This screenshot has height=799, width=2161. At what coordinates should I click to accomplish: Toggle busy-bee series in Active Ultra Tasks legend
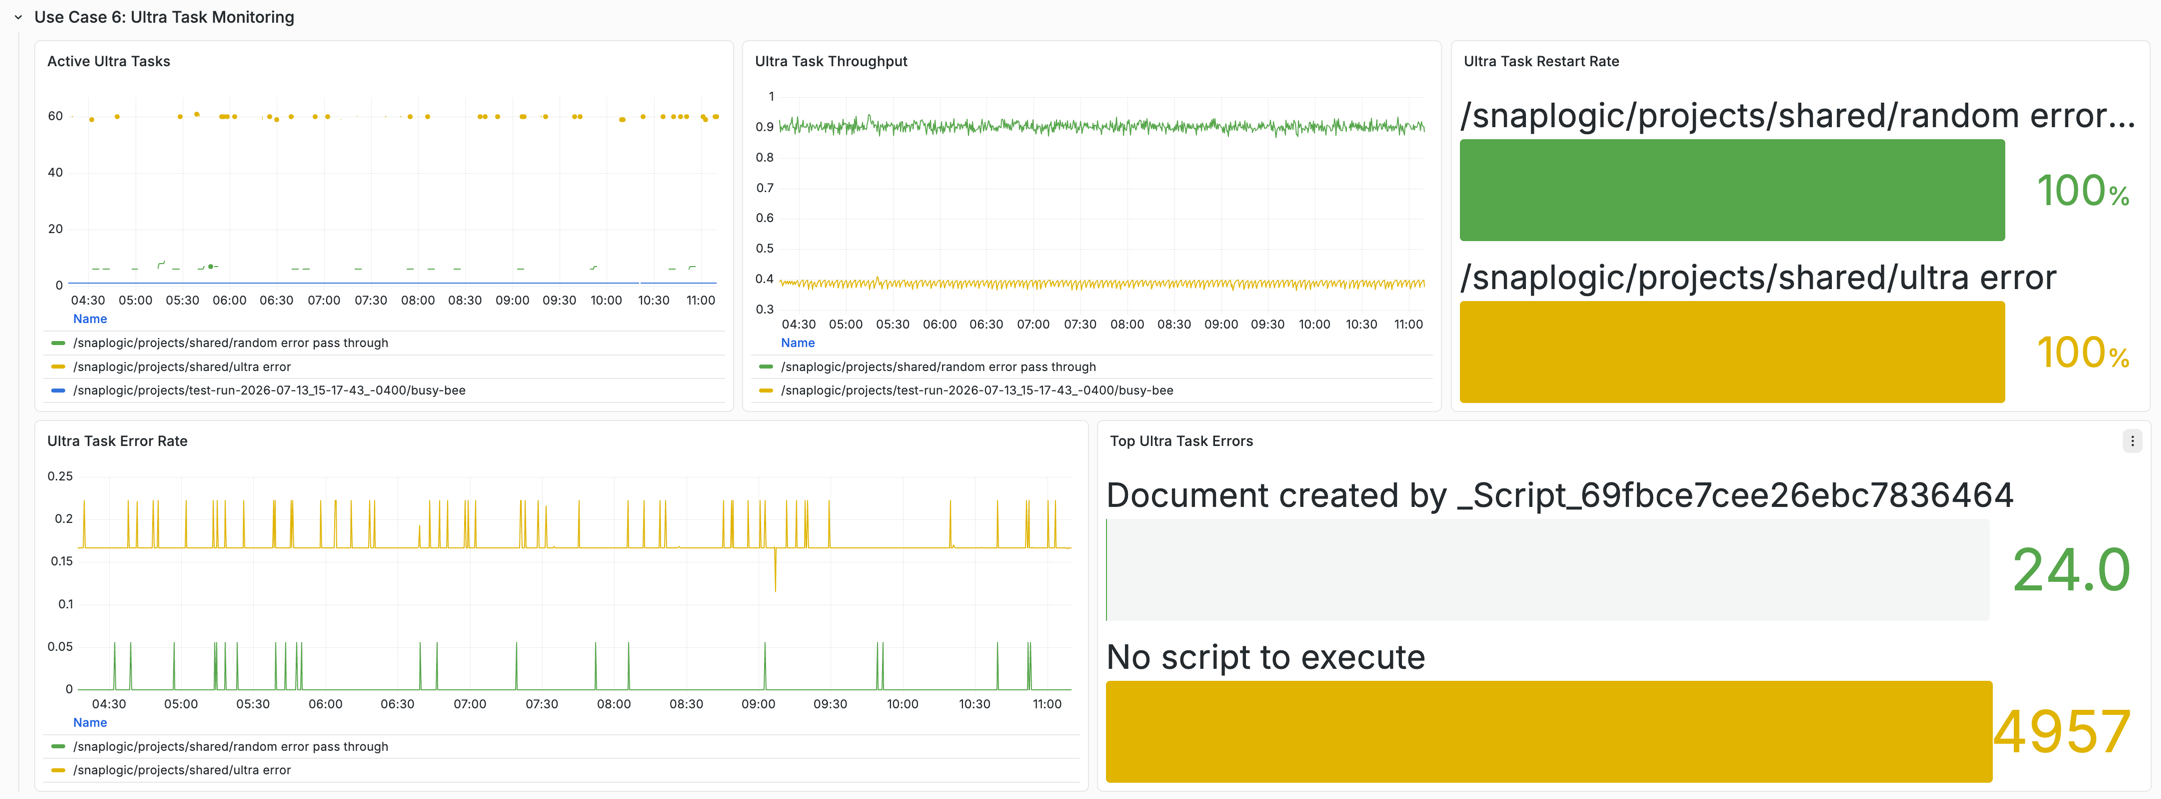pyautogui.click(x=269, y=391)
